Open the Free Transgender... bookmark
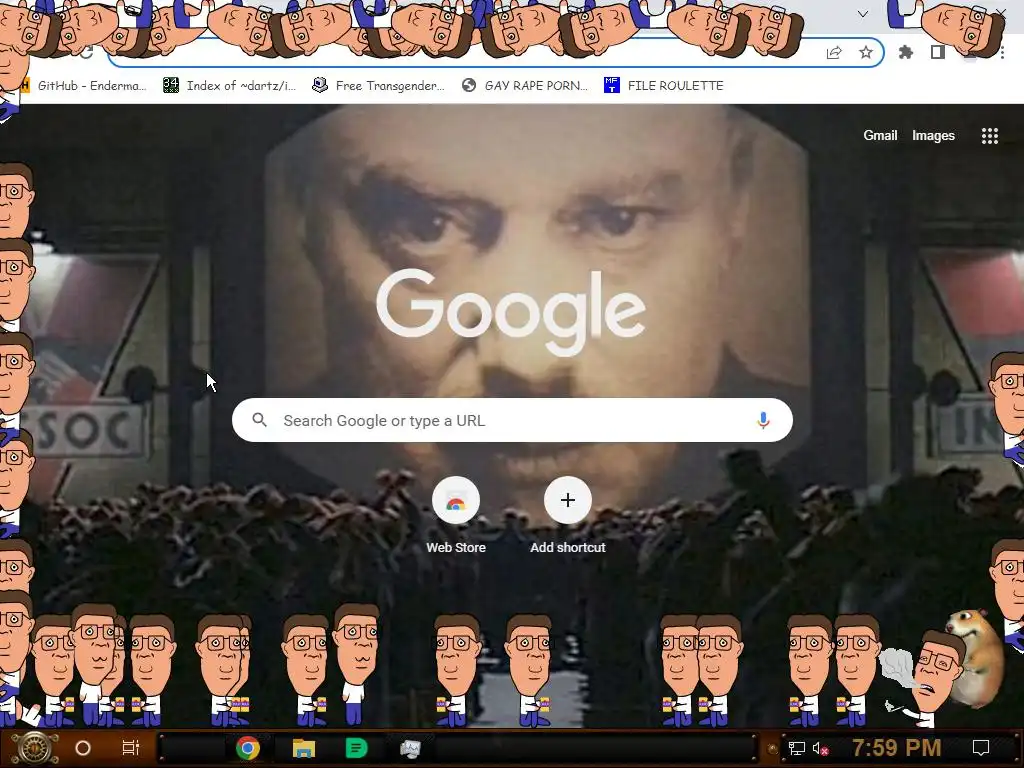 (x=379, y=86)
